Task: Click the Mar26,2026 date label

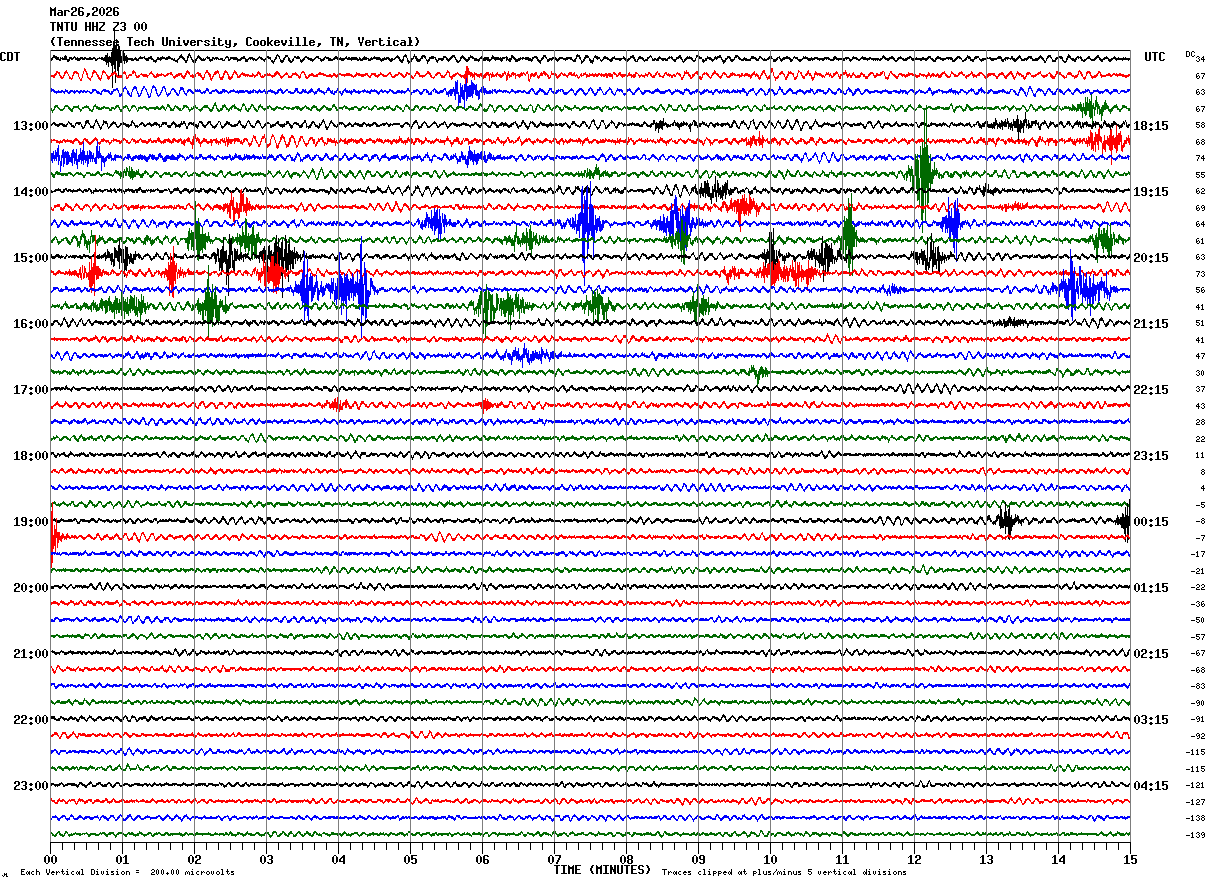Action: (x=84, y=12)
